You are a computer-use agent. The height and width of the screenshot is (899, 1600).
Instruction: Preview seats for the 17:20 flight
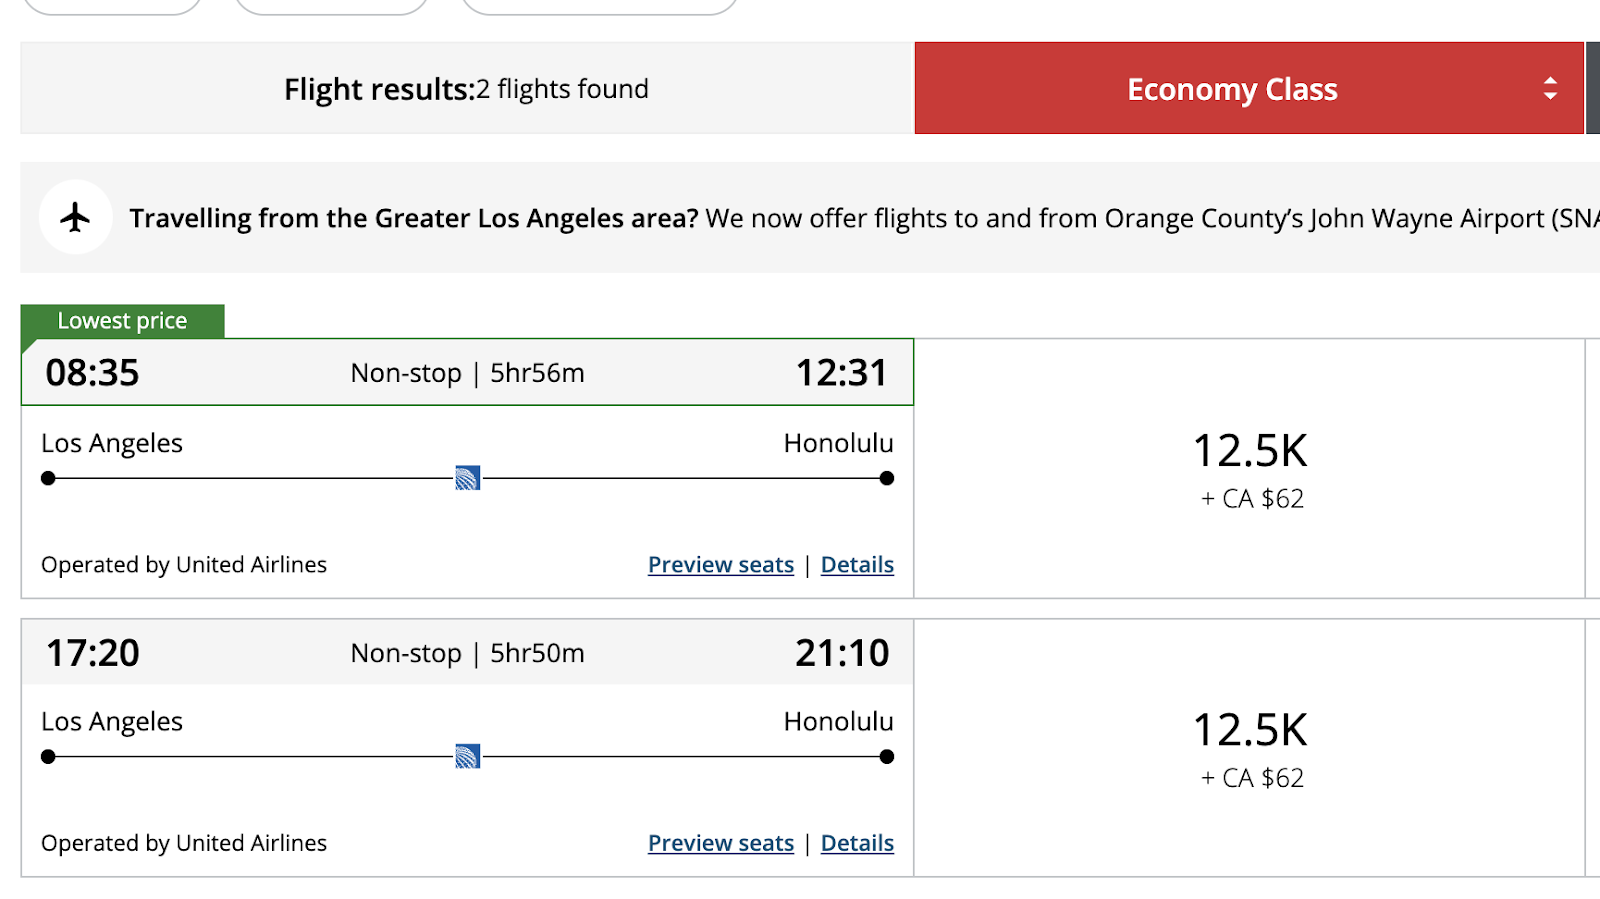(x=720, y=844)
